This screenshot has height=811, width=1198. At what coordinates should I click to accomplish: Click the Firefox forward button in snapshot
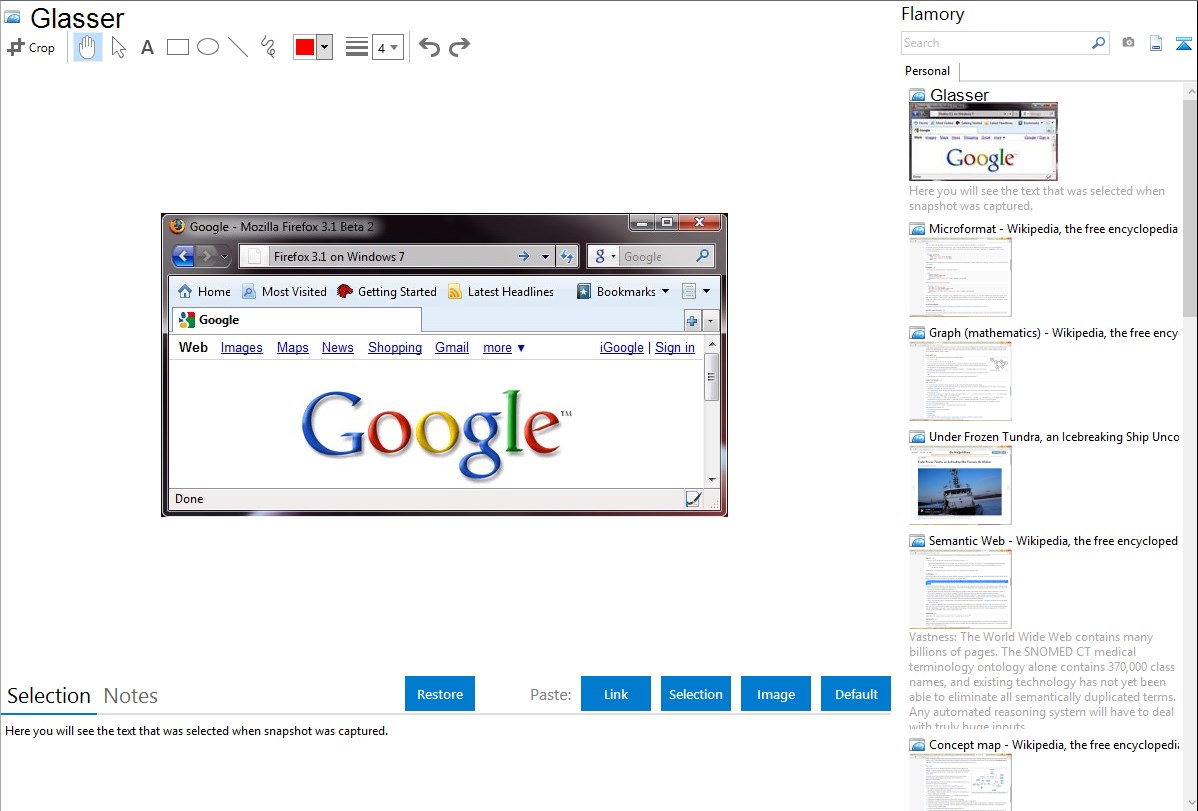206,256
